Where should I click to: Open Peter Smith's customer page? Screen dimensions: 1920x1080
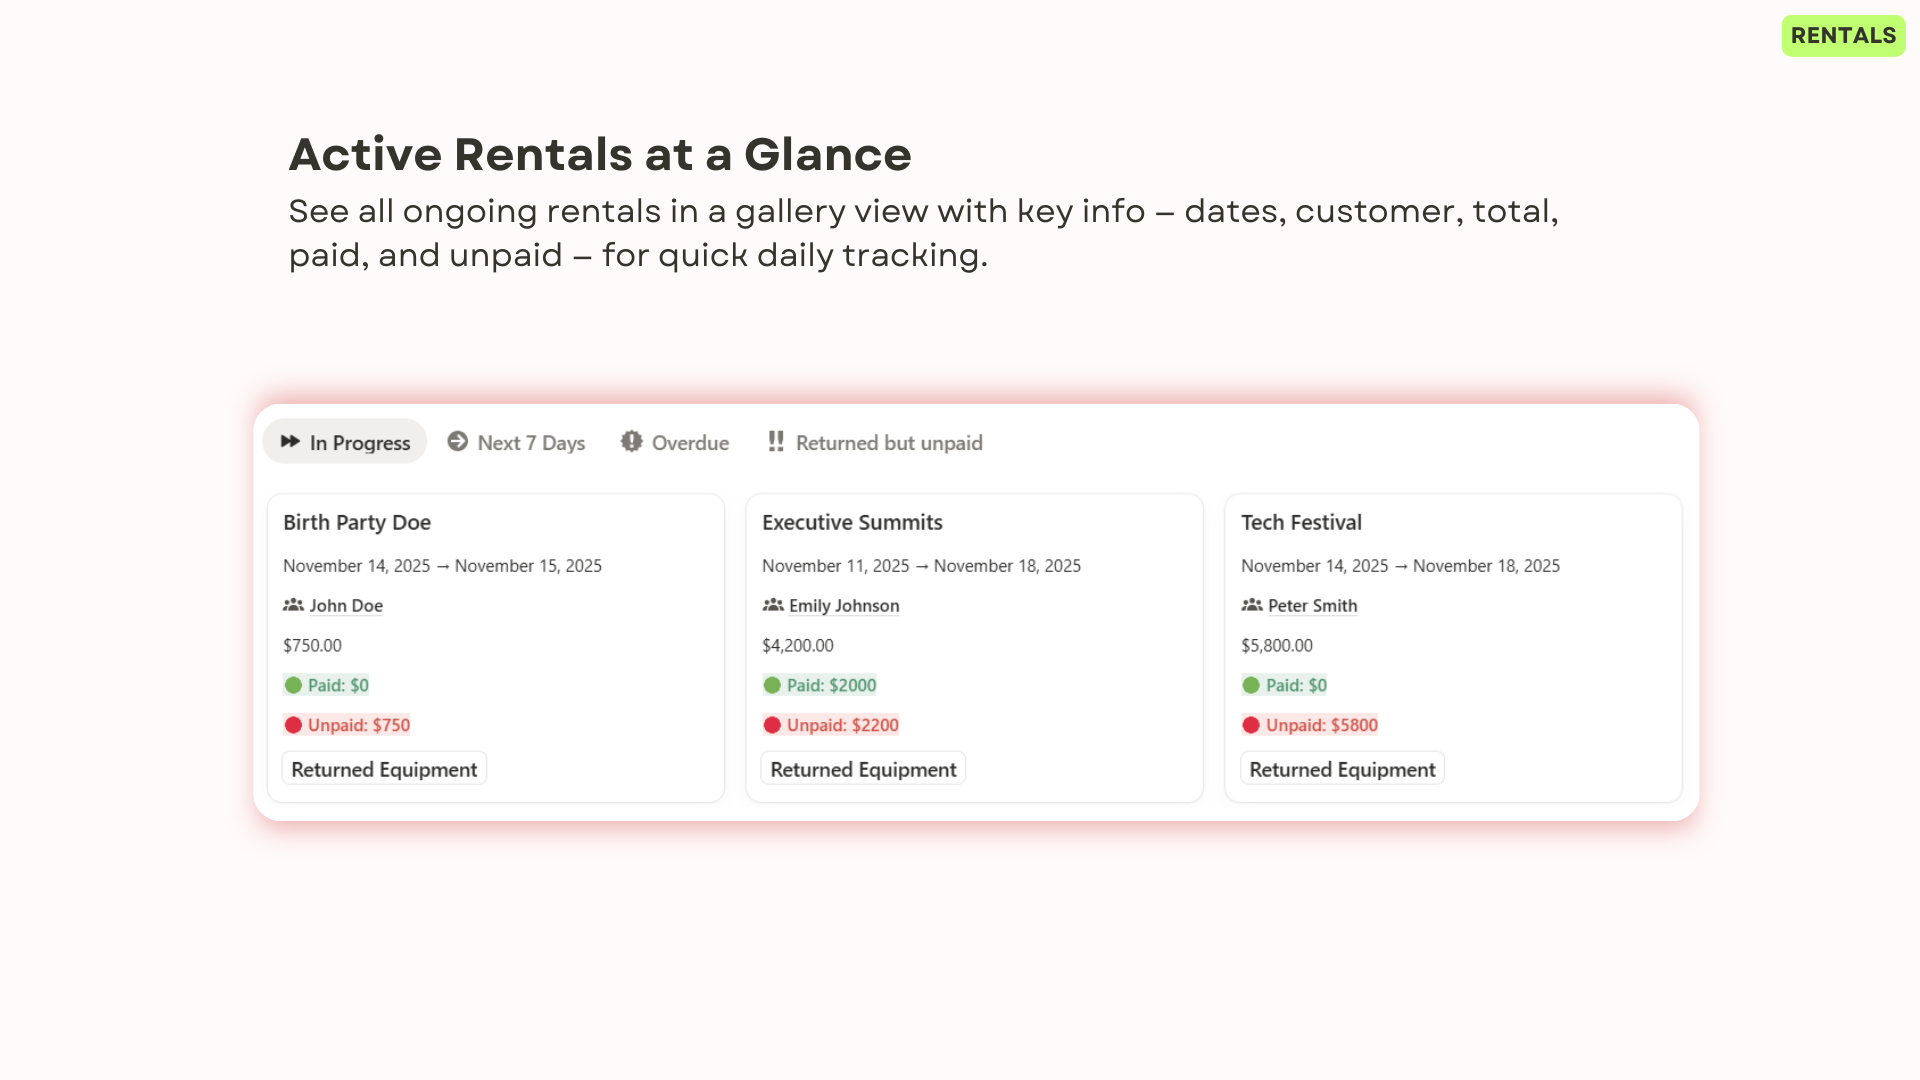(x=1312, y=605)
